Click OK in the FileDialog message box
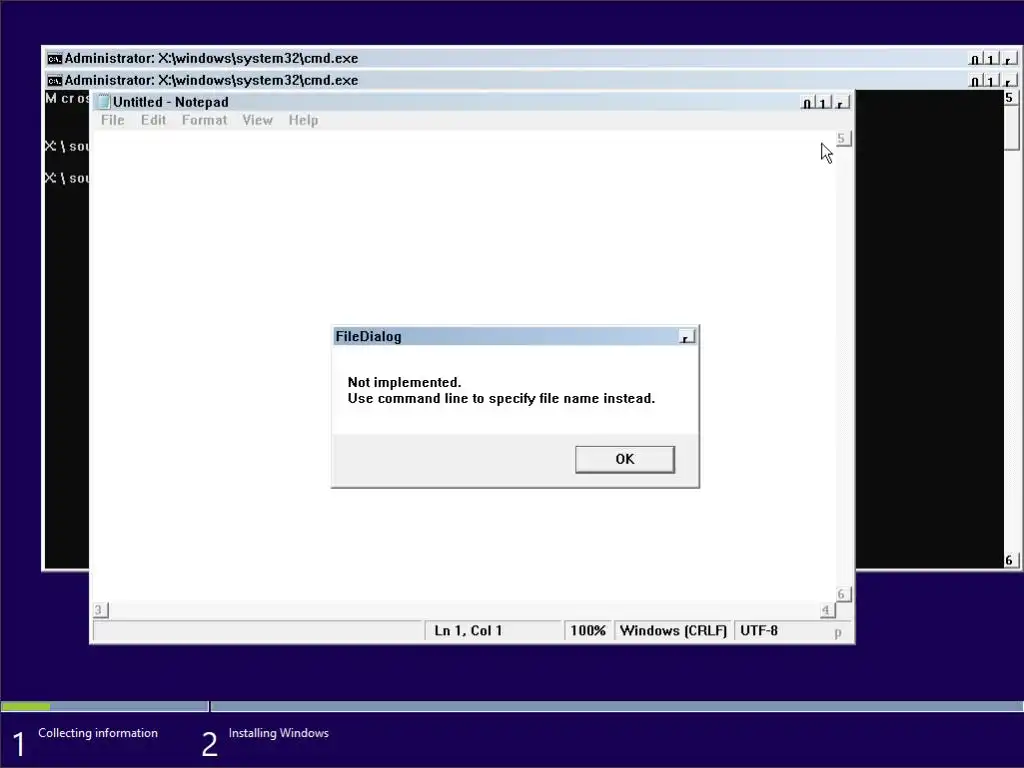 [x=624, y=459]
